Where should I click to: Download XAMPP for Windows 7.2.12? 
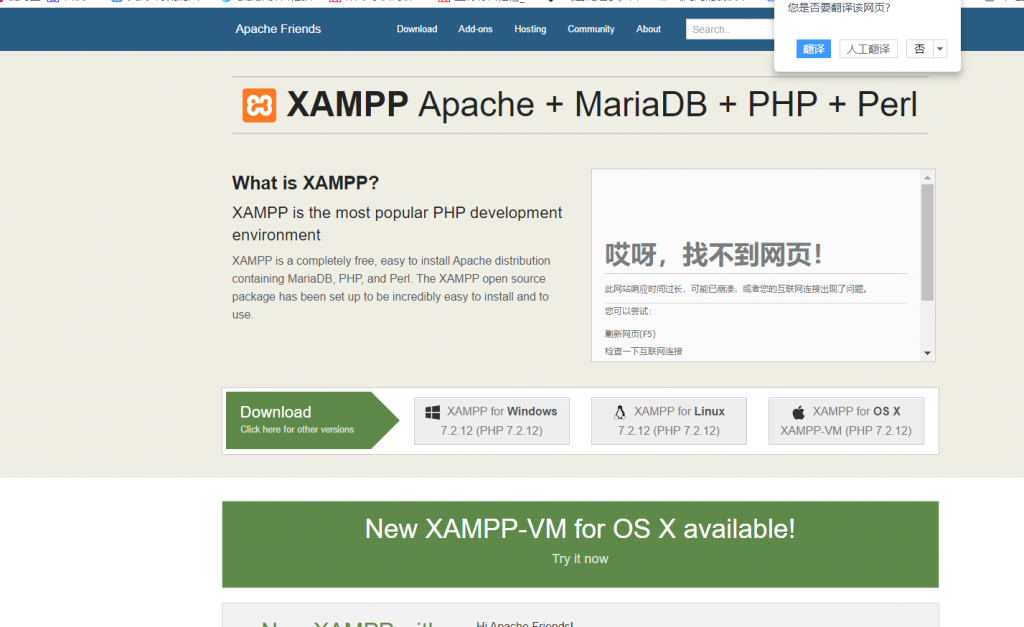click(x=492, y=421)
